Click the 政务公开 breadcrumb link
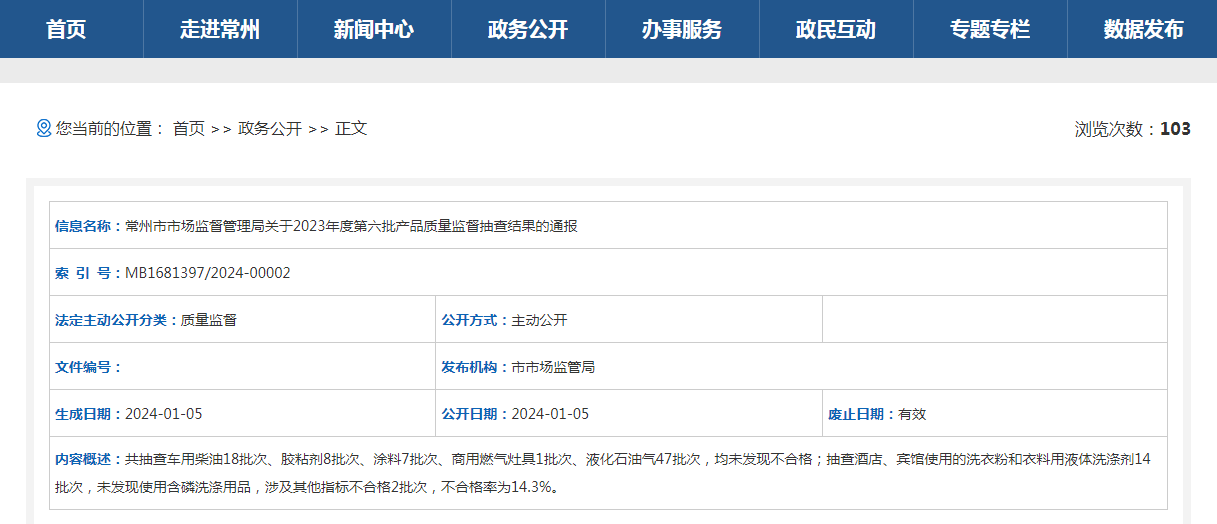 270,128
